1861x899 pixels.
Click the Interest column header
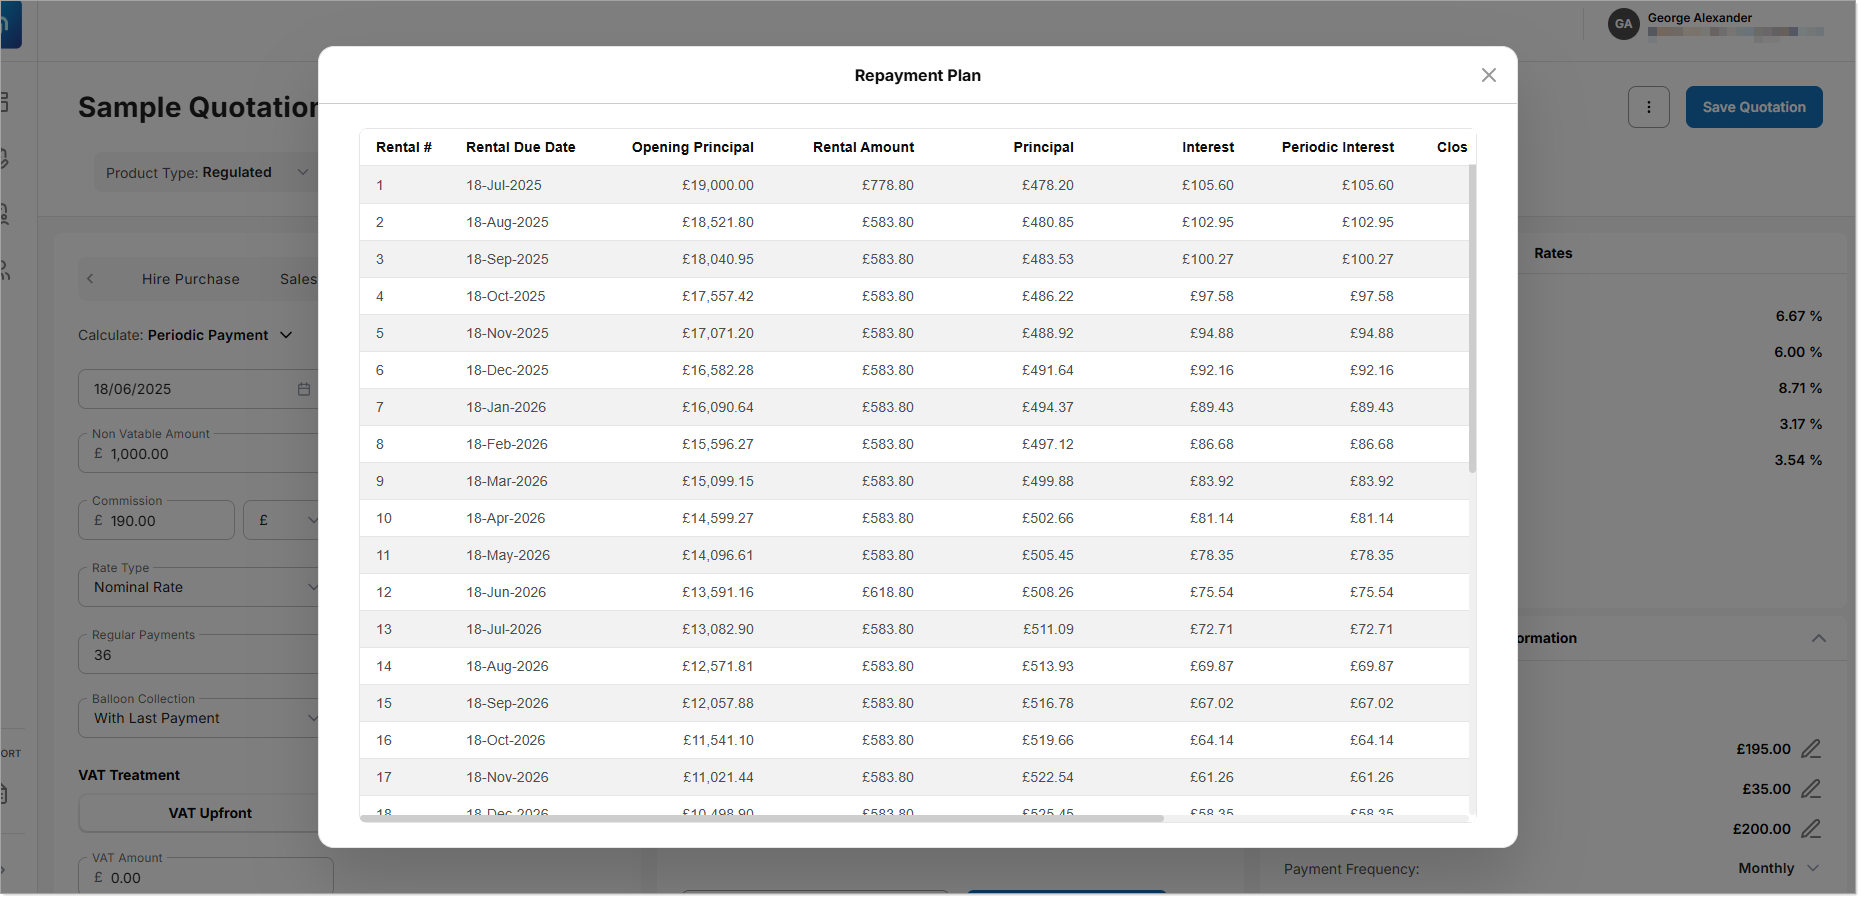1208,147
